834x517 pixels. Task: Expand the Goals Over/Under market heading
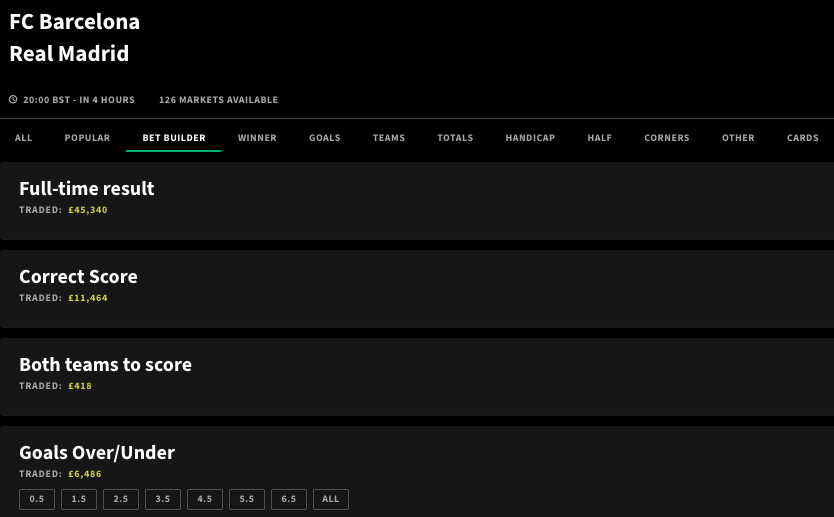(x=97, y=453)
